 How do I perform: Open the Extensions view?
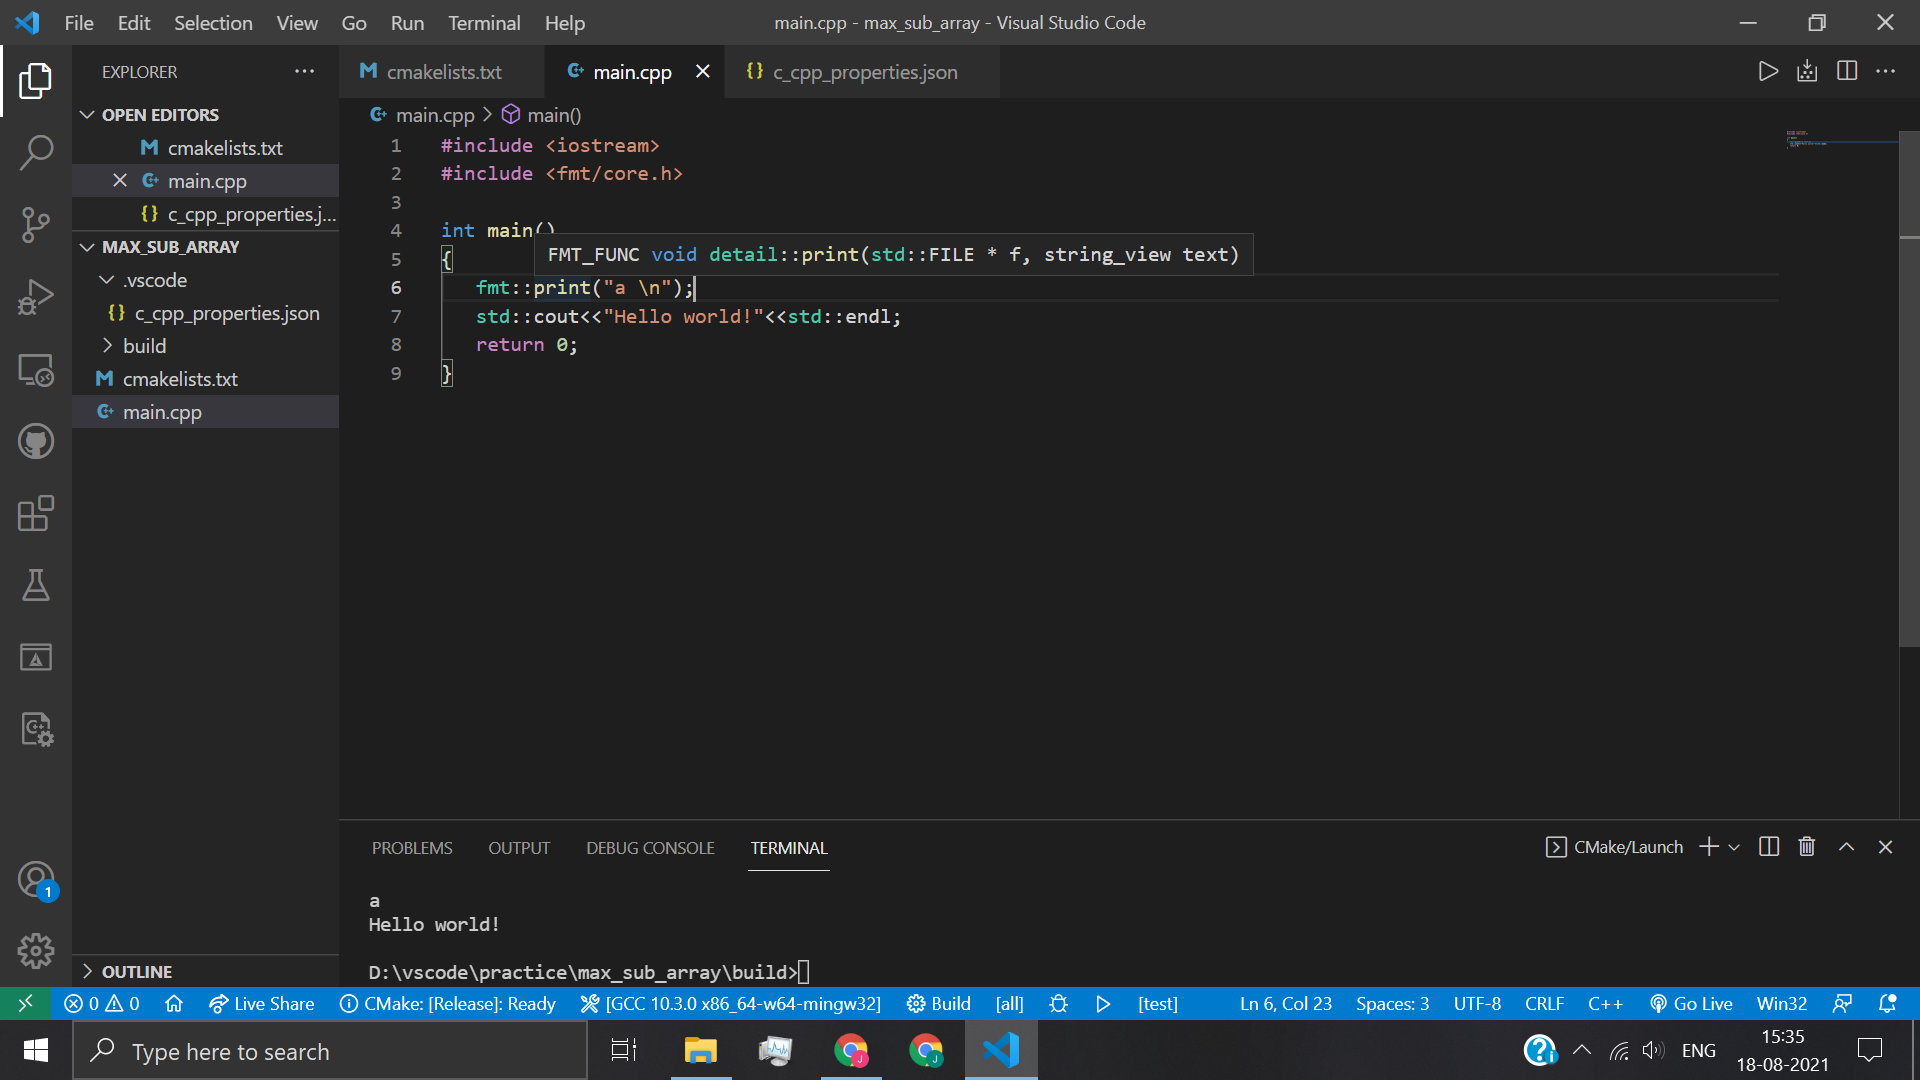click(x=36, y=514)
